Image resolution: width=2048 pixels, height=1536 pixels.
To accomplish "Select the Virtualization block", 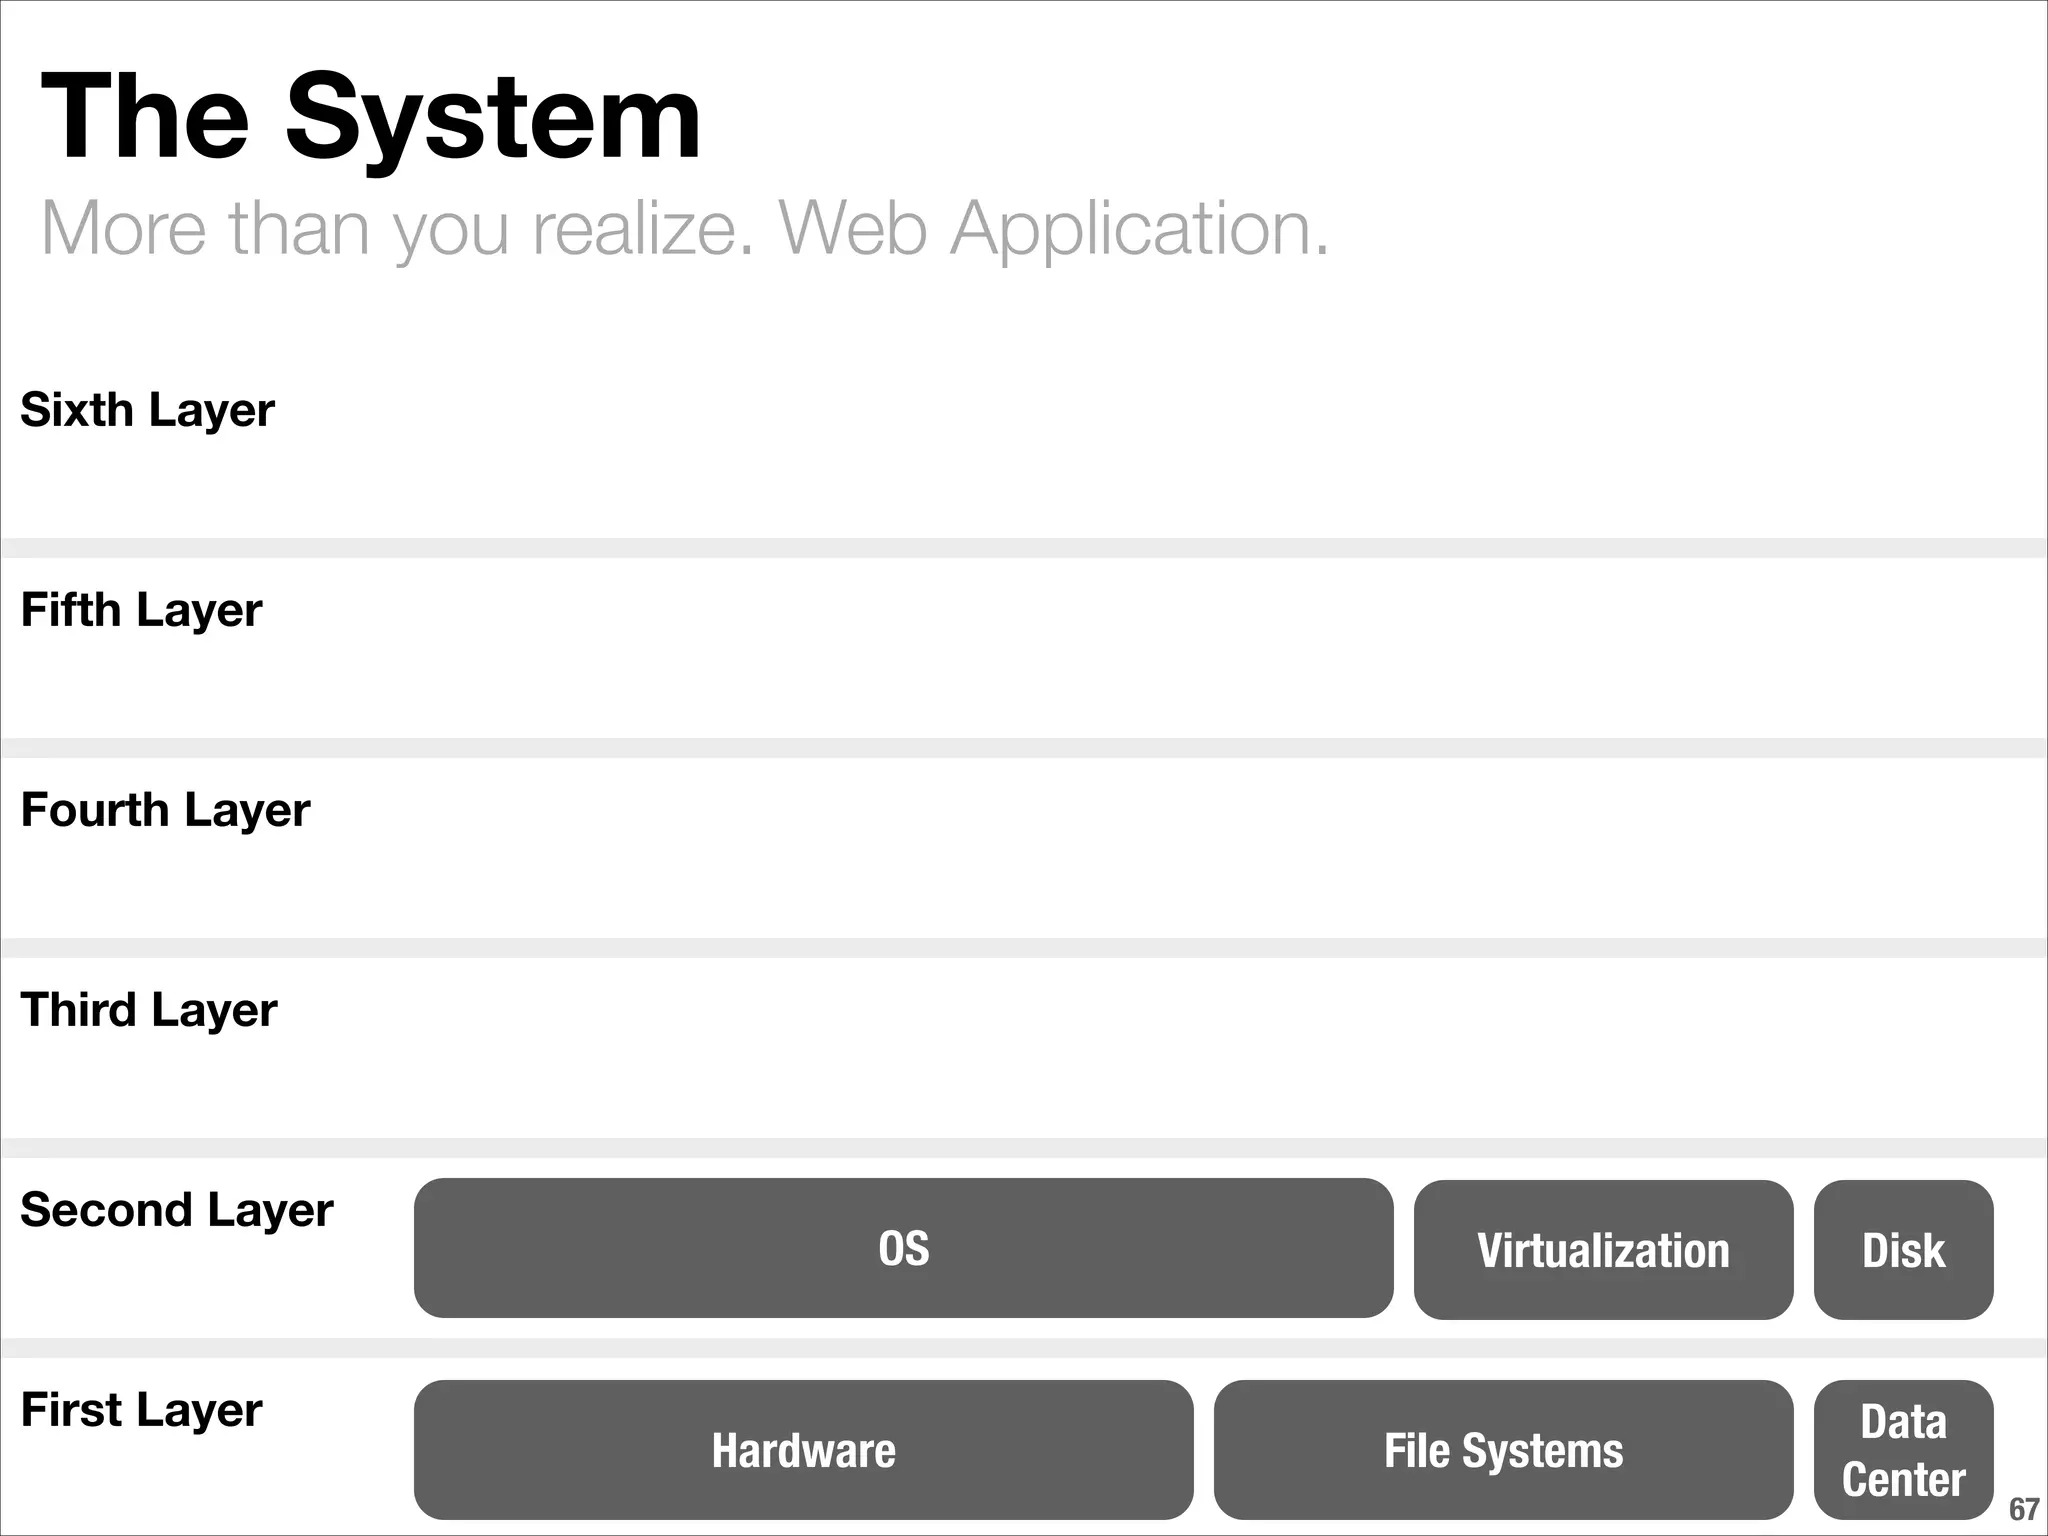I will 1603,1250.
